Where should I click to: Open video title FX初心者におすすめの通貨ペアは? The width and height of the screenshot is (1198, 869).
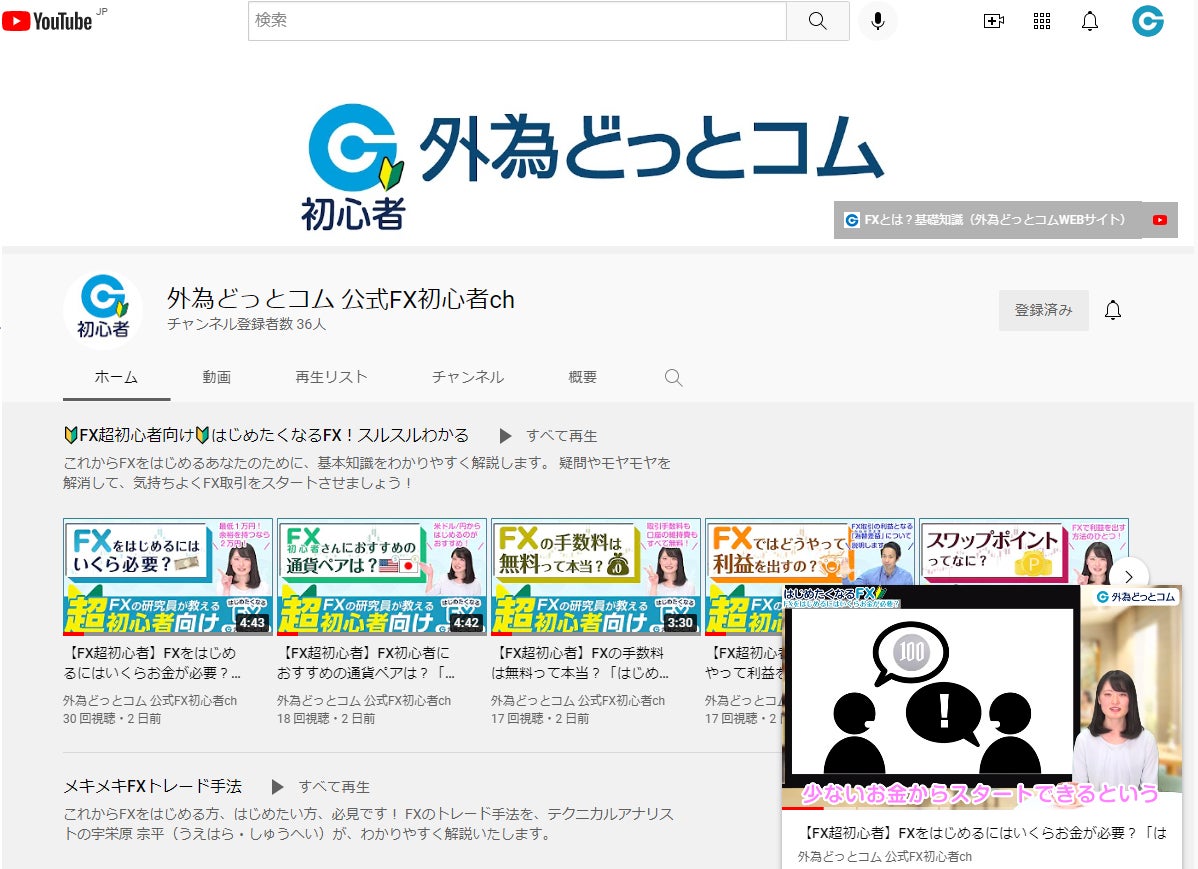(366, 663)
